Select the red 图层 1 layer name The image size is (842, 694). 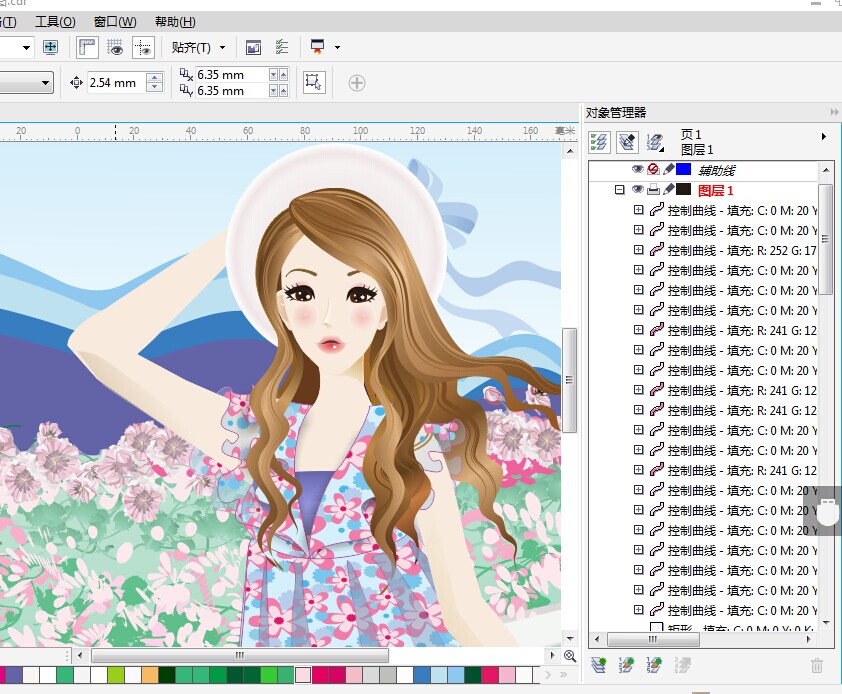(x=715, y=191)
